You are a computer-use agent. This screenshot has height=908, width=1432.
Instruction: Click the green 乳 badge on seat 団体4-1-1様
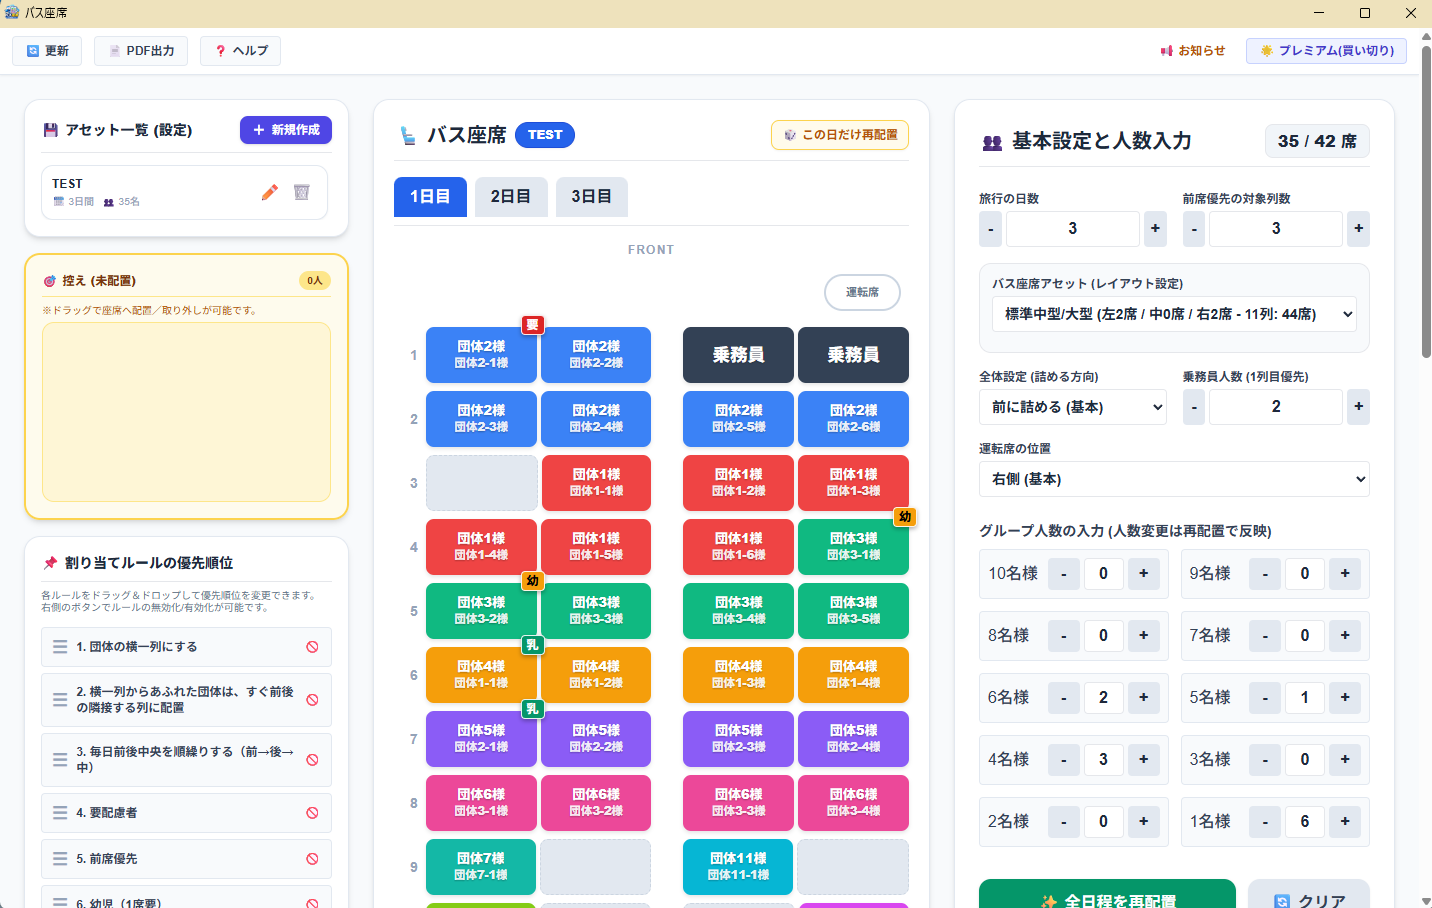tap(532, 645)
